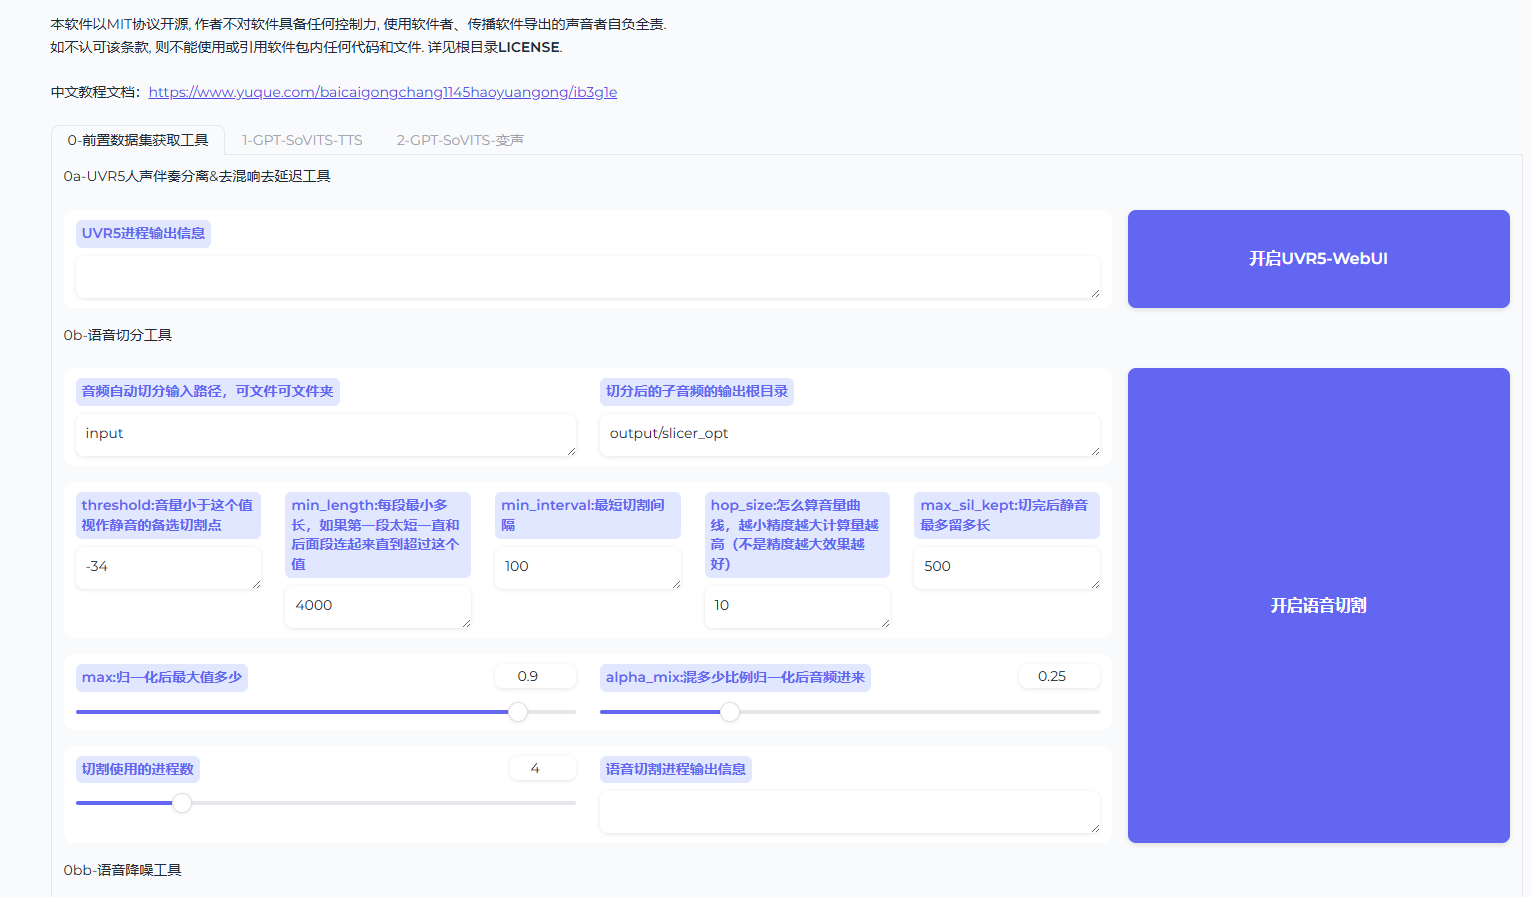The image size is (1532, 897).
Task: Click the 切割使用的进程数 label
Action: point(138,770)
